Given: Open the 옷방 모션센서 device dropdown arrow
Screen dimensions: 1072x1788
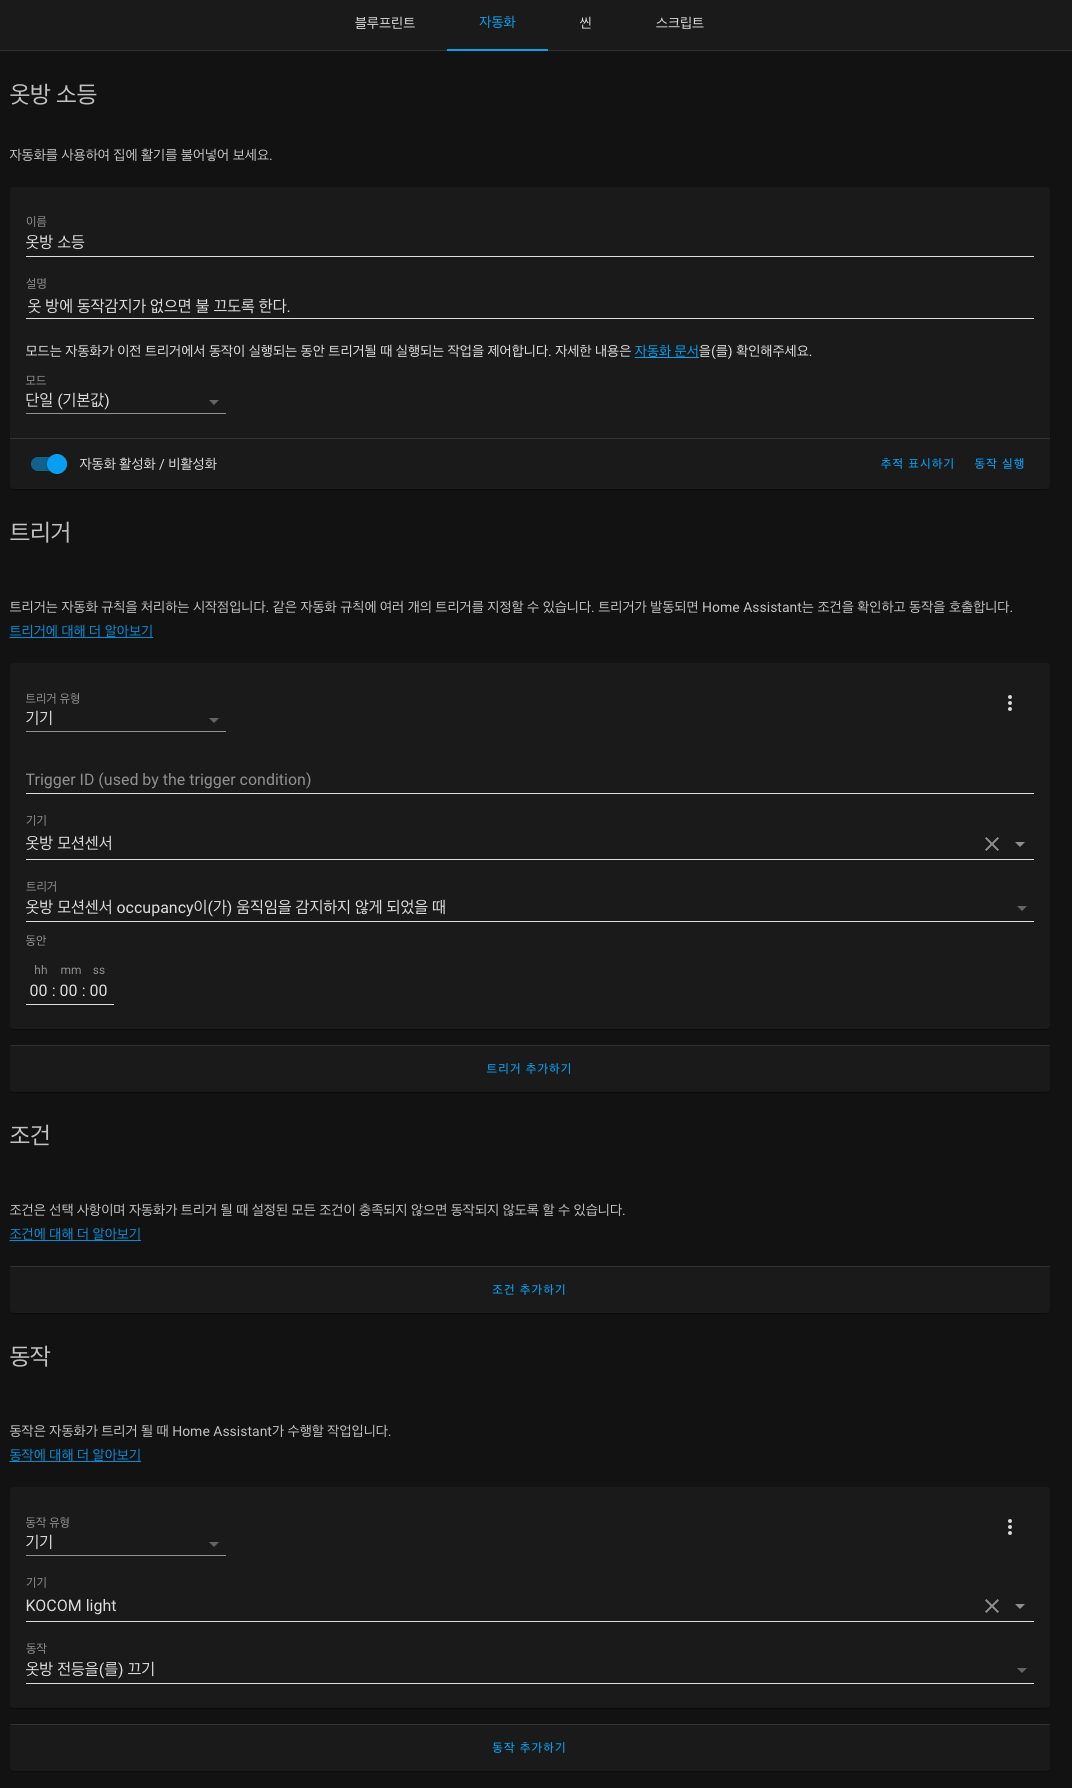Looking at the screenshot, I should coord(1020,844).
